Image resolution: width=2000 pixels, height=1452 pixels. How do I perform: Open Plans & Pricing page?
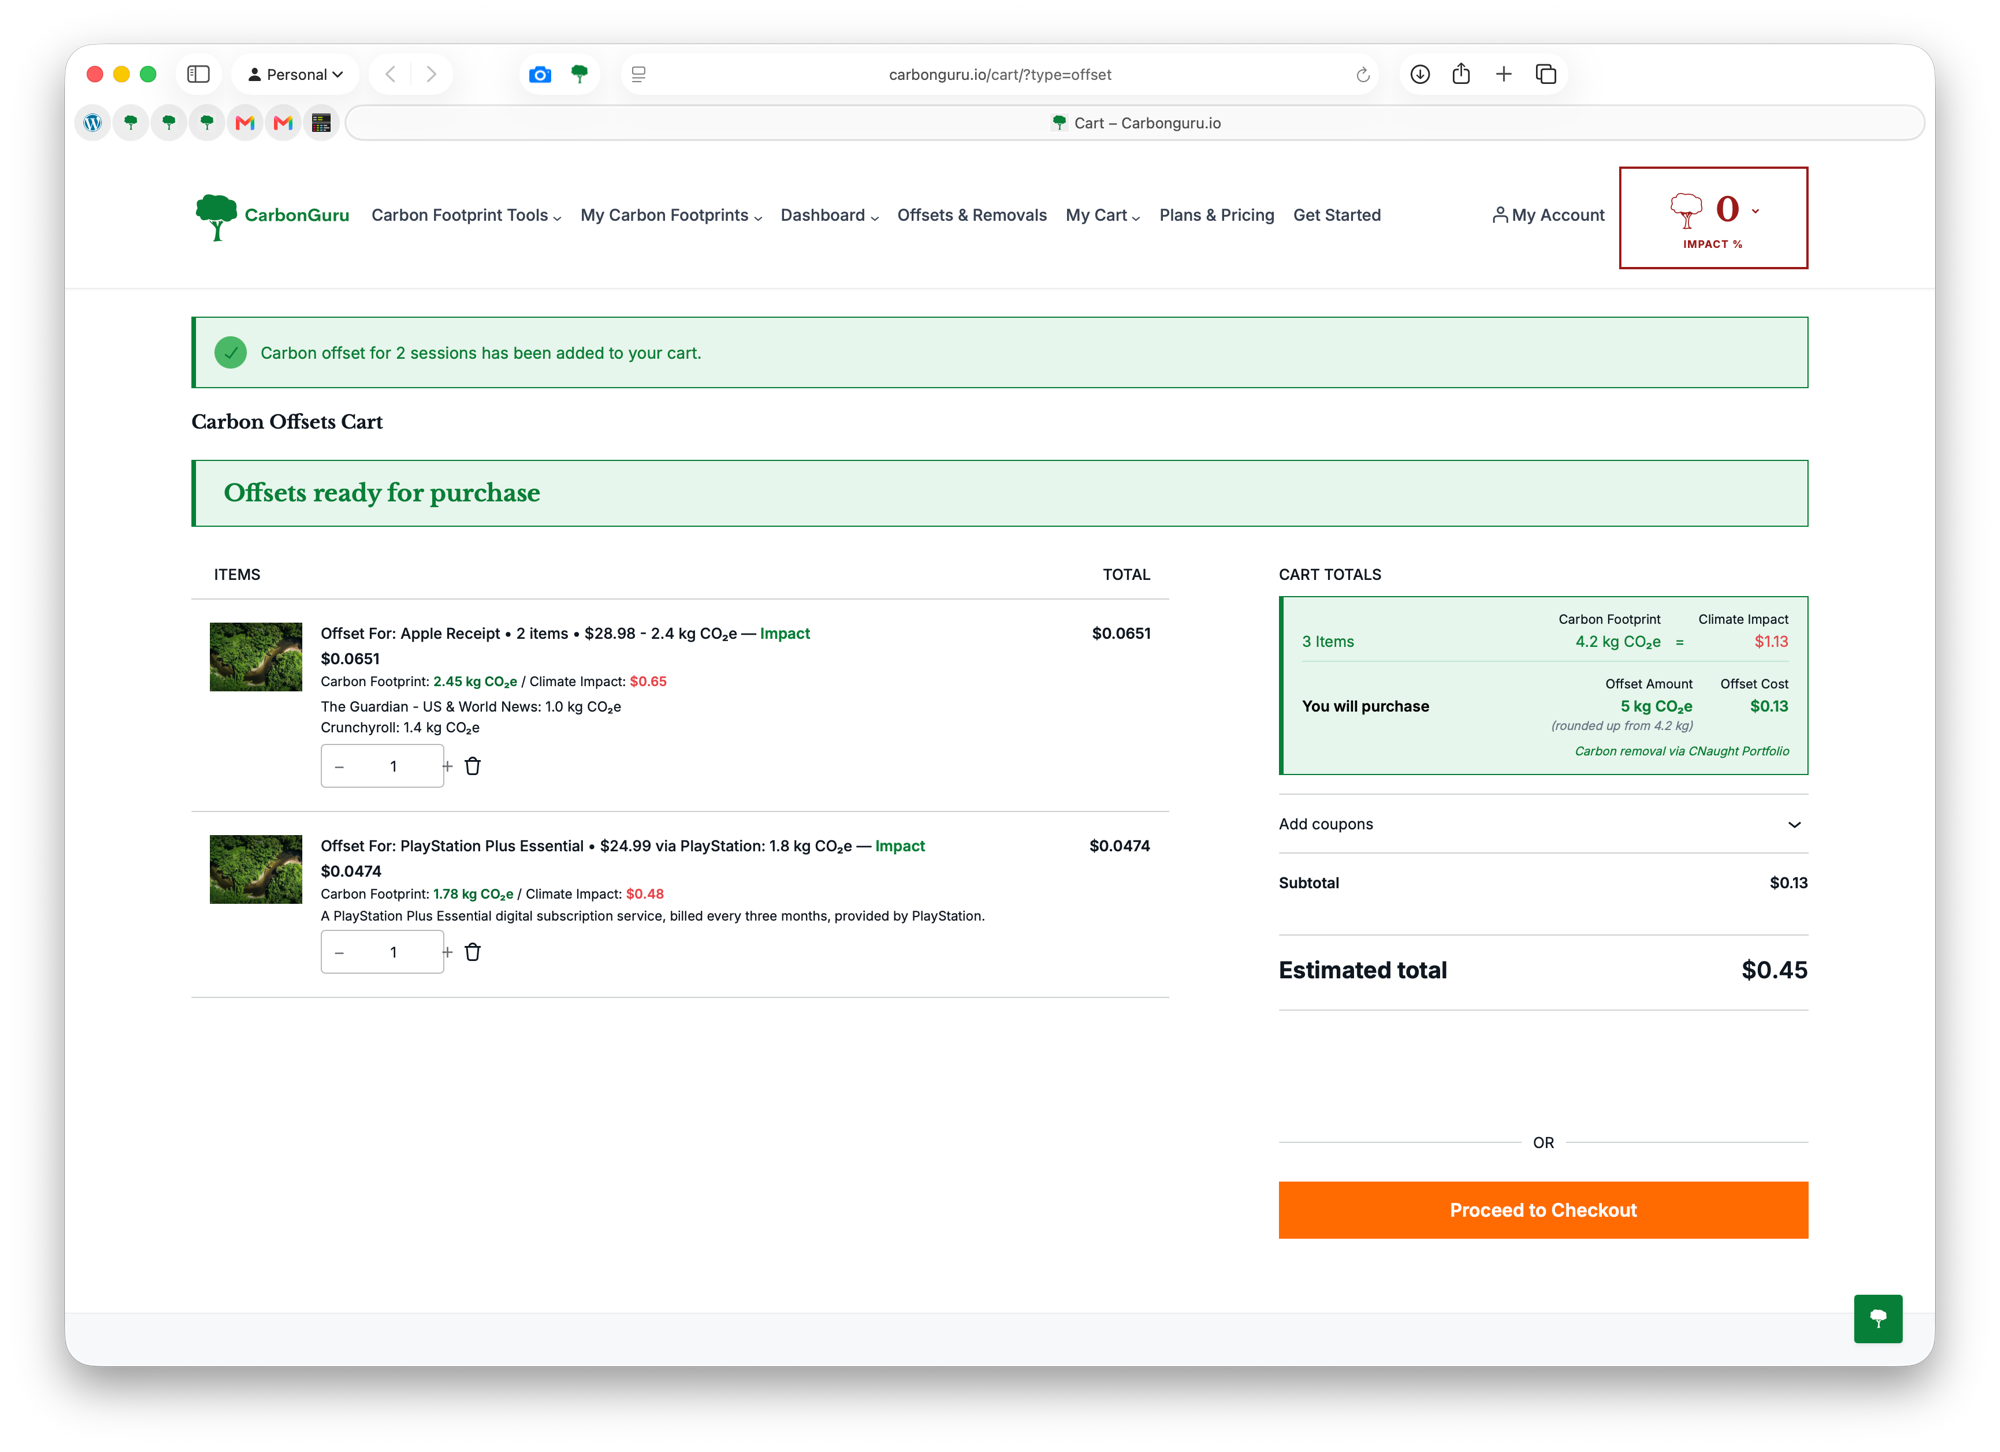pyautogui.click(x=1216, y=215)
